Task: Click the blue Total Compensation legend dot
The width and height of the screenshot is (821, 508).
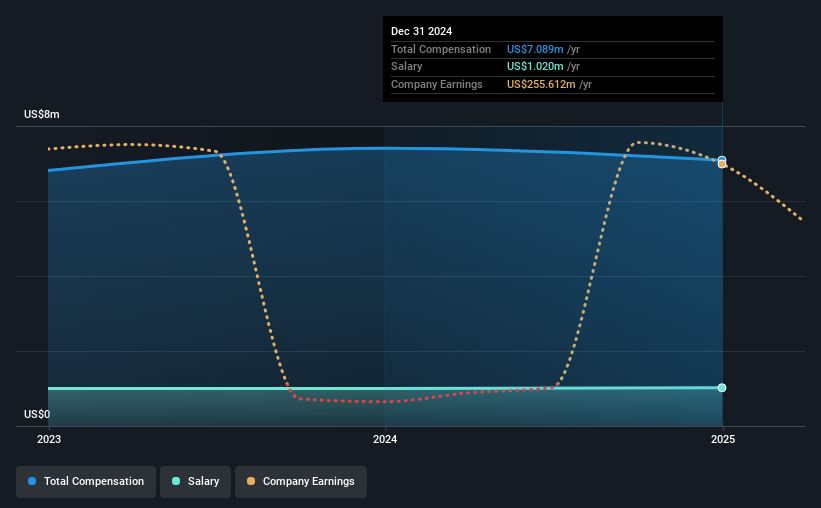Action: pyautogui.click(x=32, y=481)
